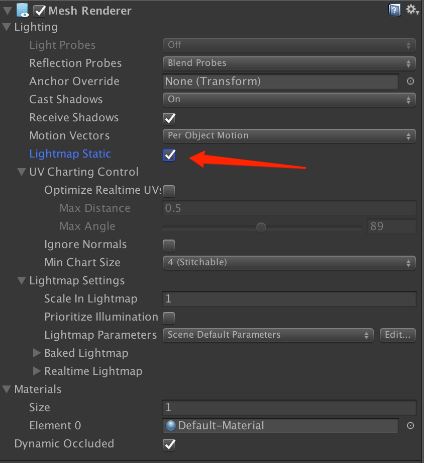Click the Scale In Lightmap input field
The width and height of the screenshot is (424, 463).
pos(289,299)
